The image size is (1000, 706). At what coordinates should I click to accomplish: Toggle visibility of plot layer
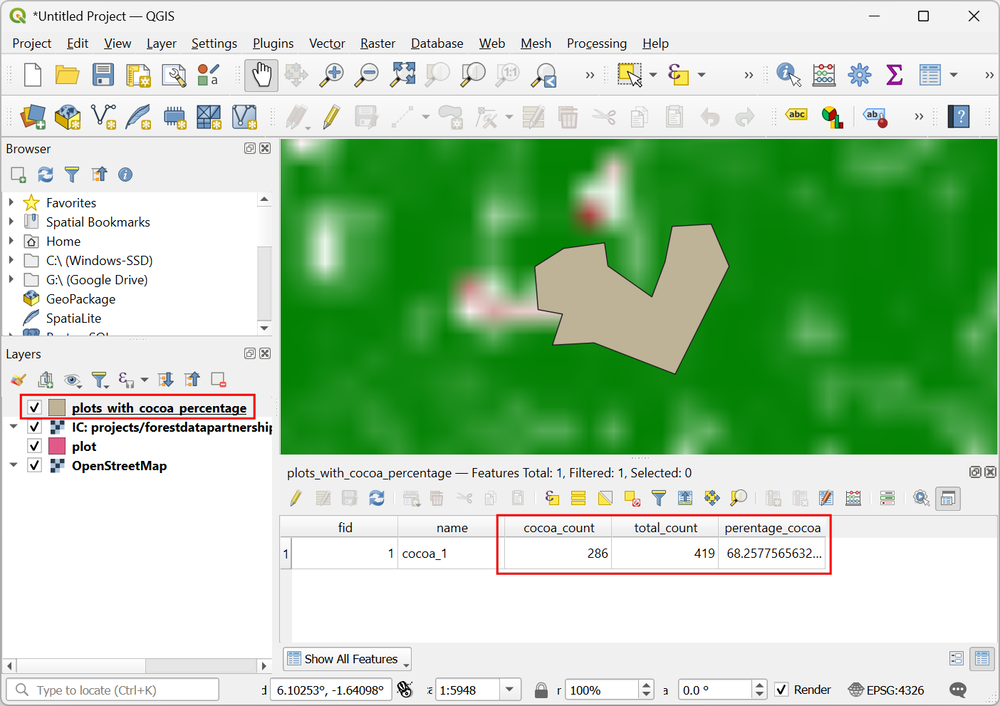[34, 446]
